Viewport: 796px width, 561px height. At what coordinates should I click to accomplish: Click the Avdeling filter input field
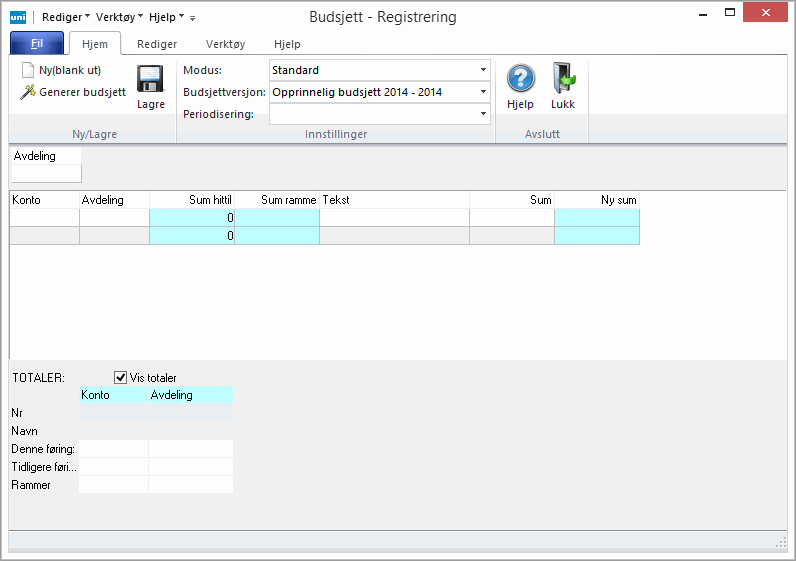[46, 174]
